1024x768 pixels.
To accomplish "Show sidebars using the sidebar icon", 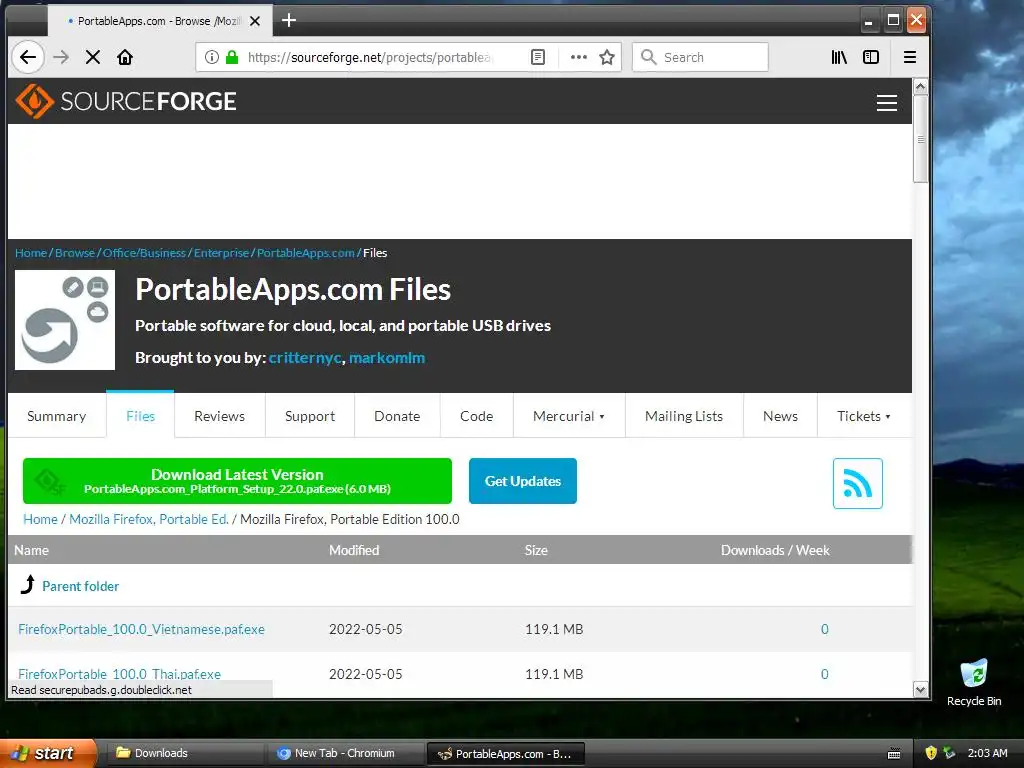I will click(871, 57).
